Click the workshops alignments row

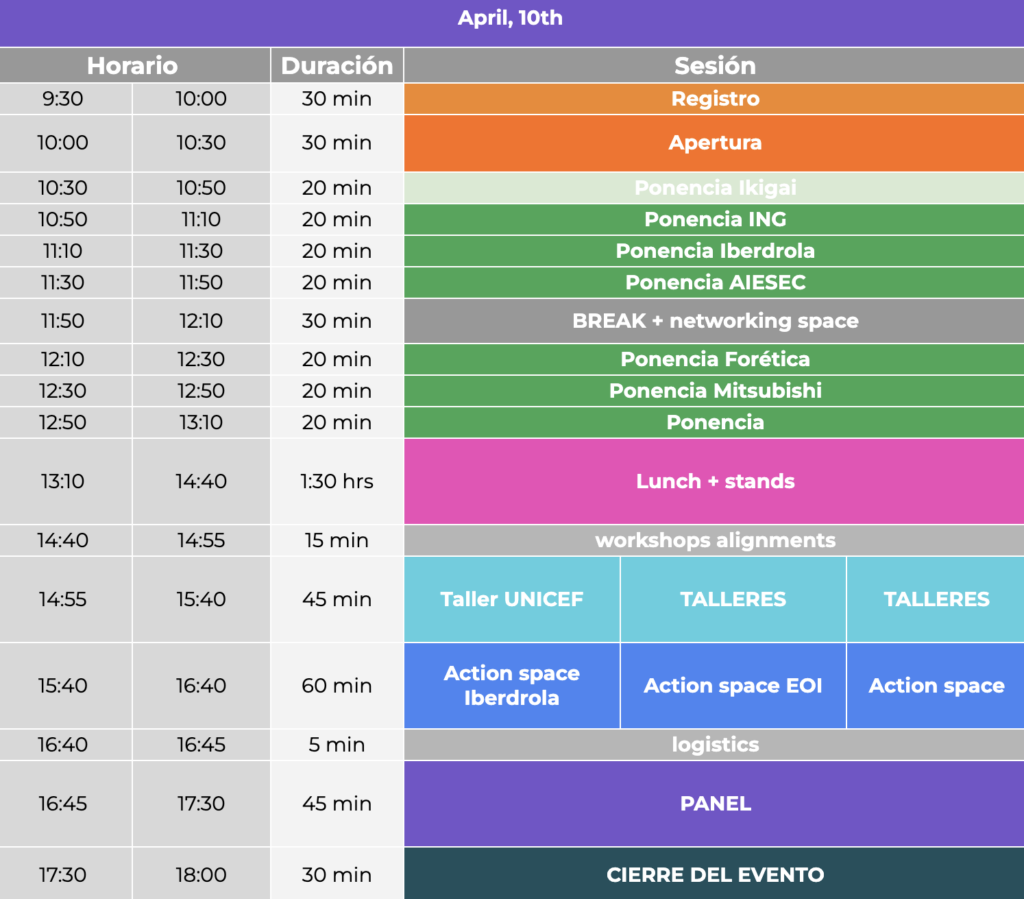tap(714, 541)
